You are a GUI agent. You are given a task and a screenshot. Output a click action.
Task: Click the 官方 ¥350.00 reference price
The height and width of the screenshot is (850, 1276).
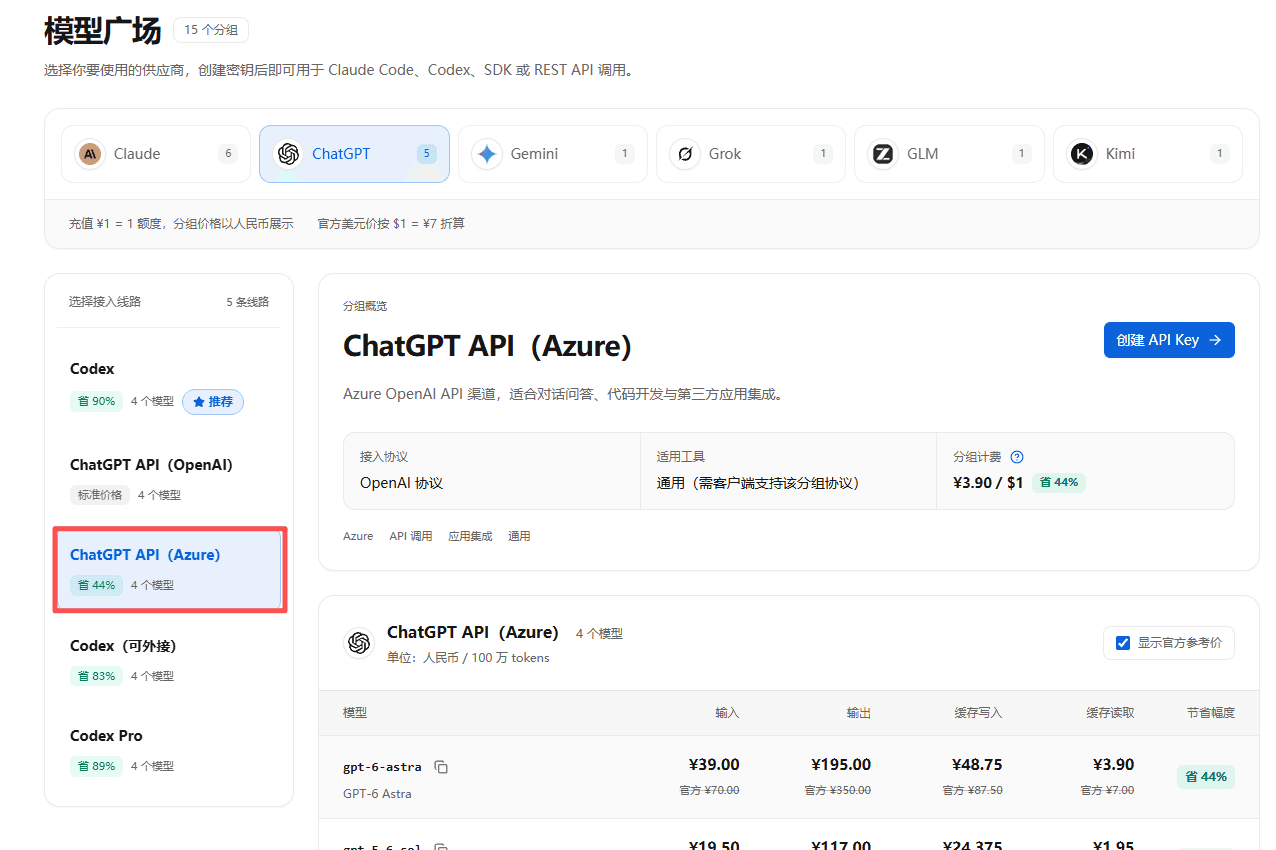coord(837,790)
